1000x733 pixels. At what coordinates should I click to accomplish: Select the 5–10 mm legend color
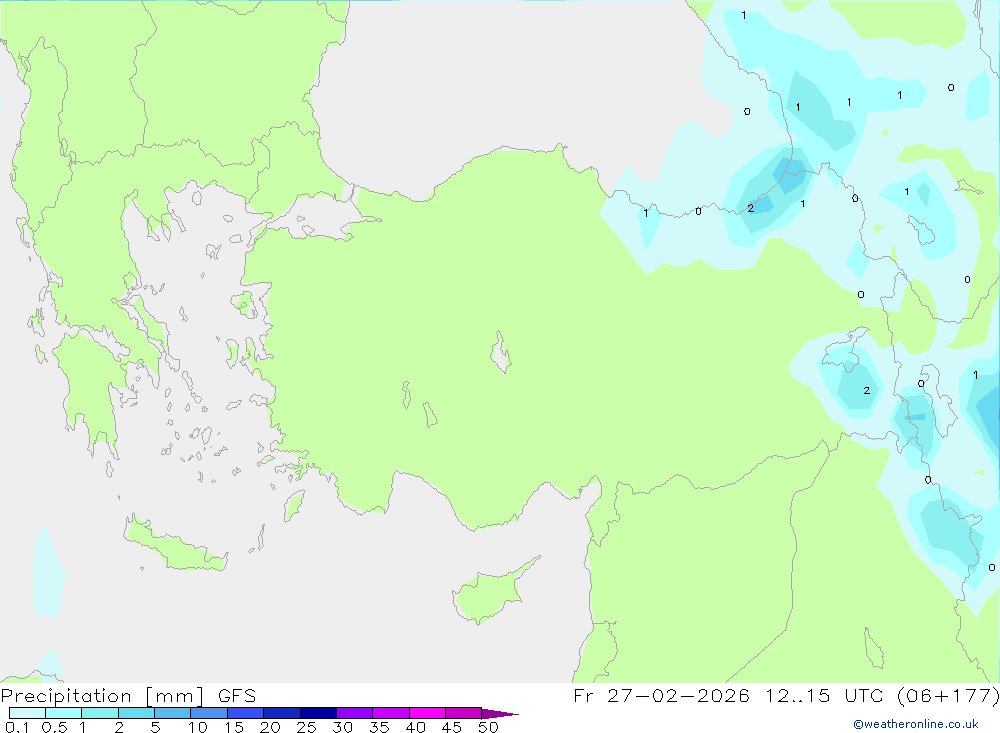click(173, 713)
